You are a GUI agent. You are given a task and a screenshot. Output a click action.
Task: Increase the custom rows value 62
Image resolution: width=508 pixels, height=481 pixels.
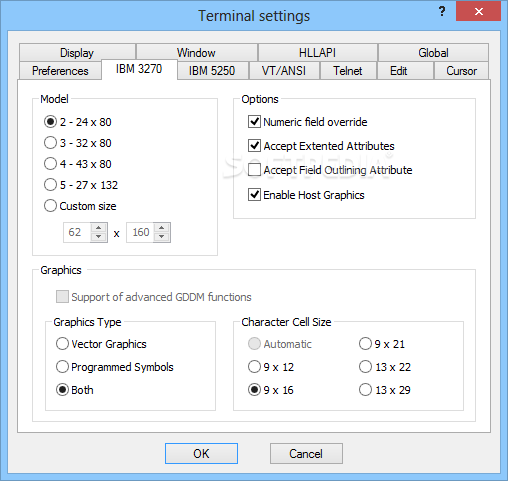pos(99,228)
